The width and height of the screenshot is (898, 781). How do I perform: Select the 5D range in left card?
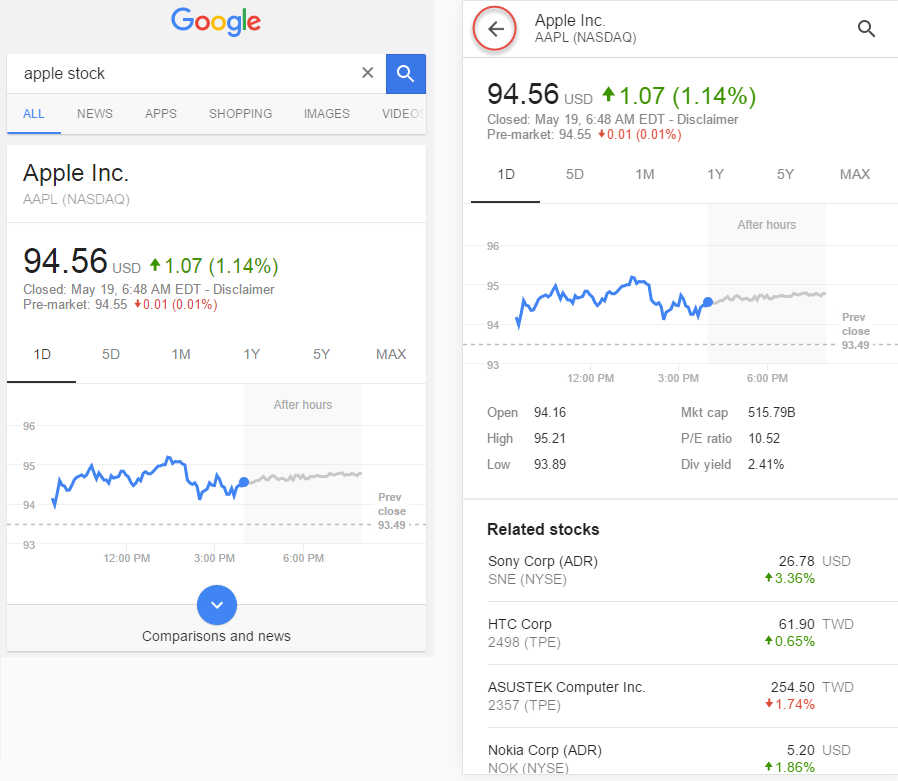point(111,354)
